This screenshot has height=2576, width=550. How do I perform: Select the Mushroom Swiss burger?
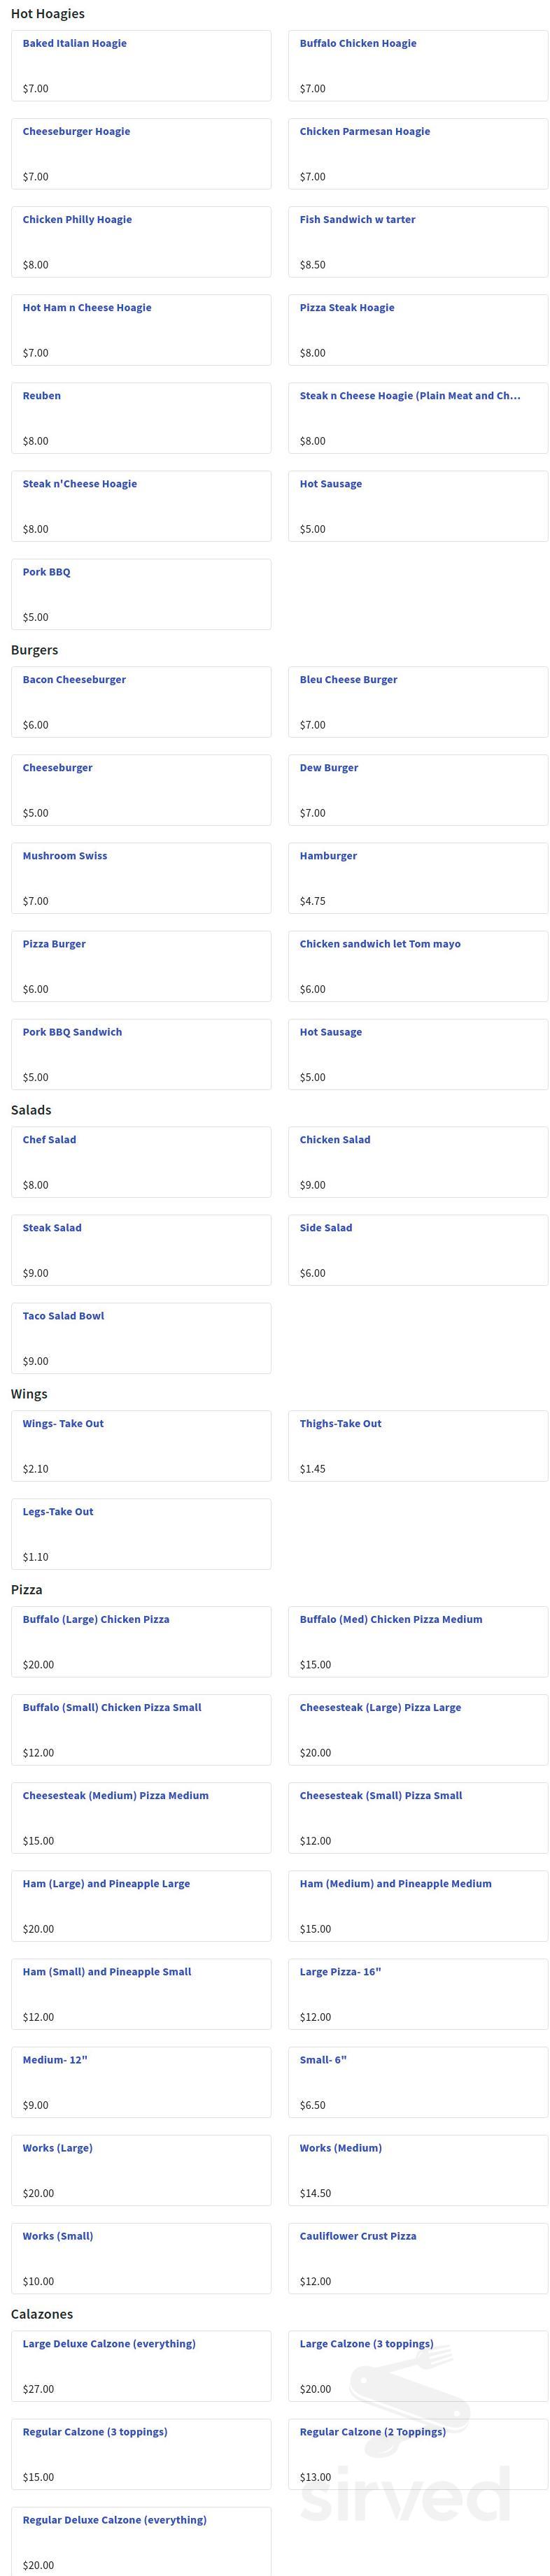(x=141, y=877)
